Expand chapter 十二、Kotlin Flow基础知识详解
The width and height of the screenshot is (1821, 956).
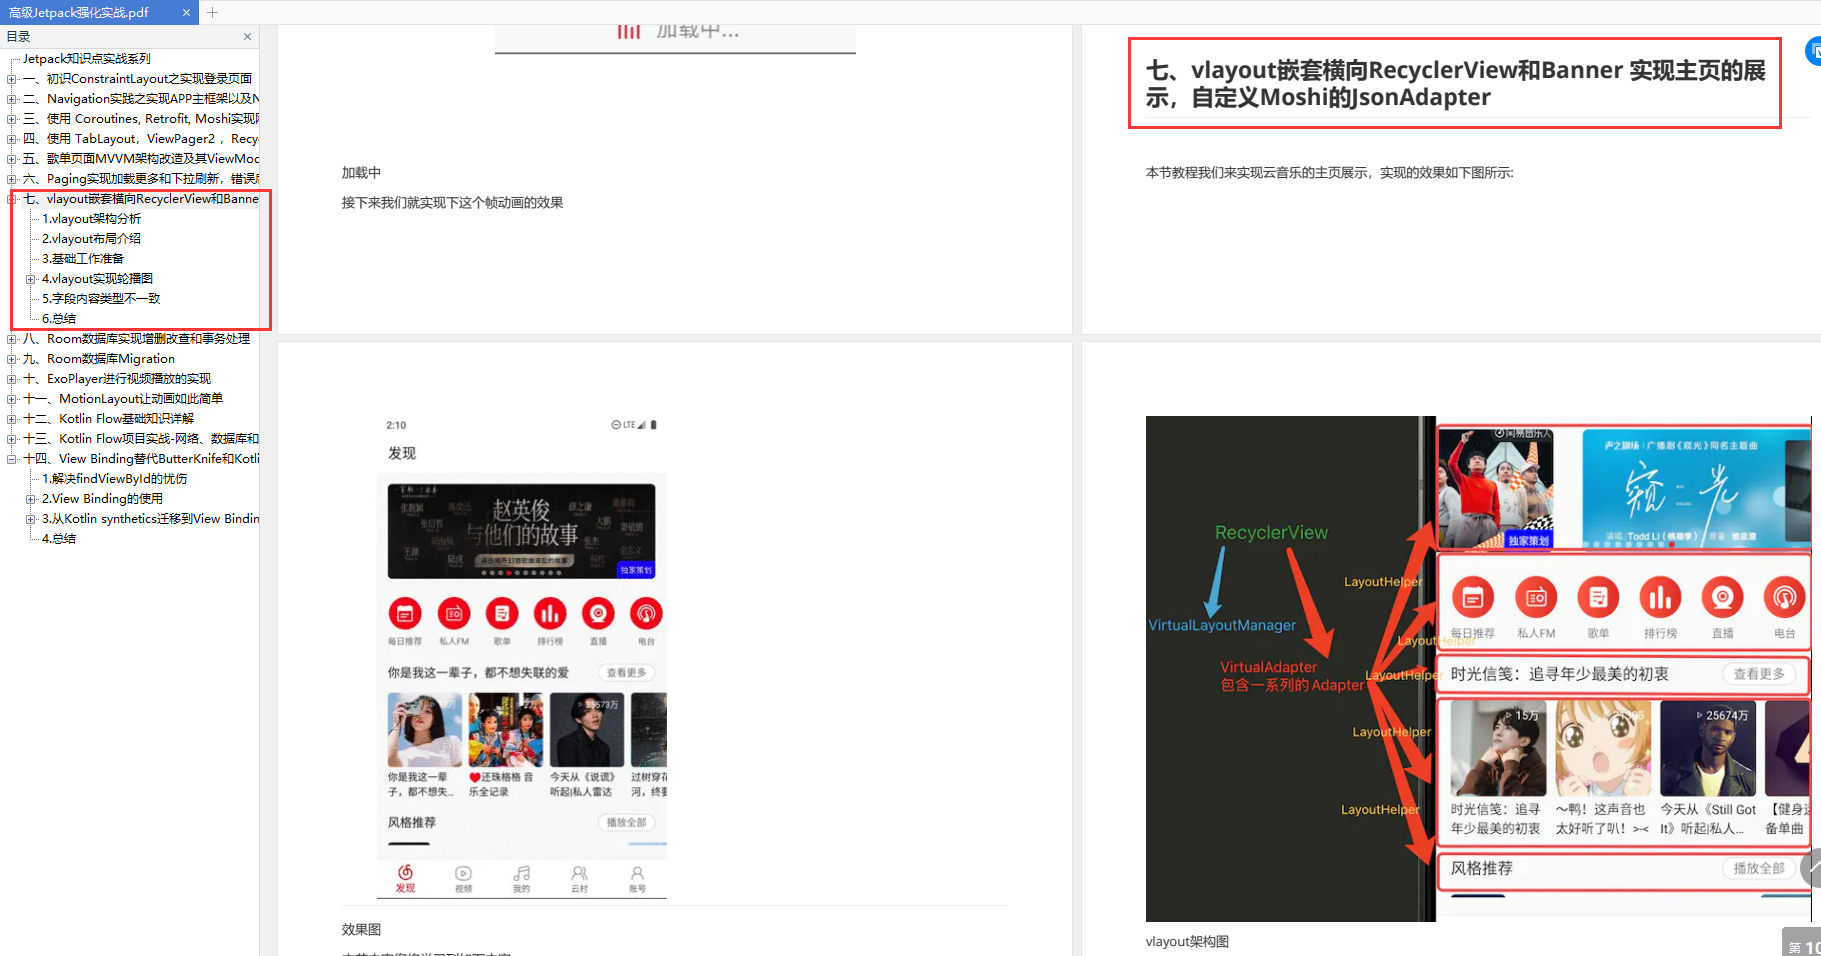coord(12,419)
